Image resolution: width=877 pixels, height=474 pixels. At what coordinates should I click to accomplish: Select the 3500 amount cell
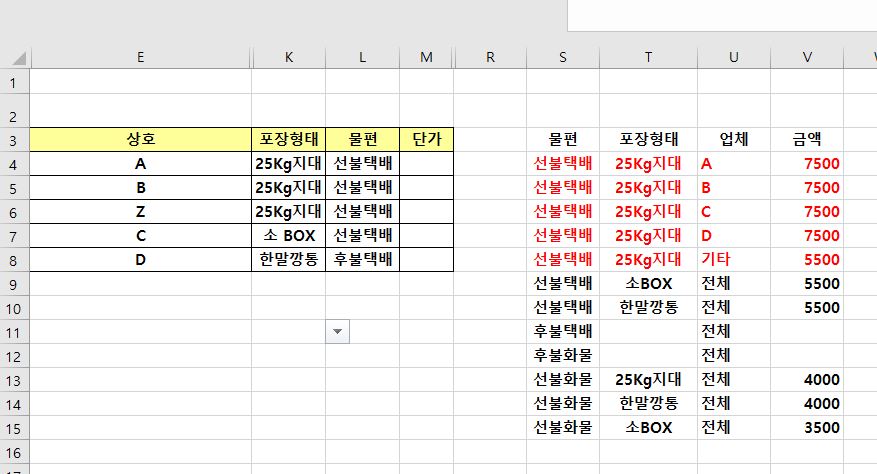coord(807,427)
